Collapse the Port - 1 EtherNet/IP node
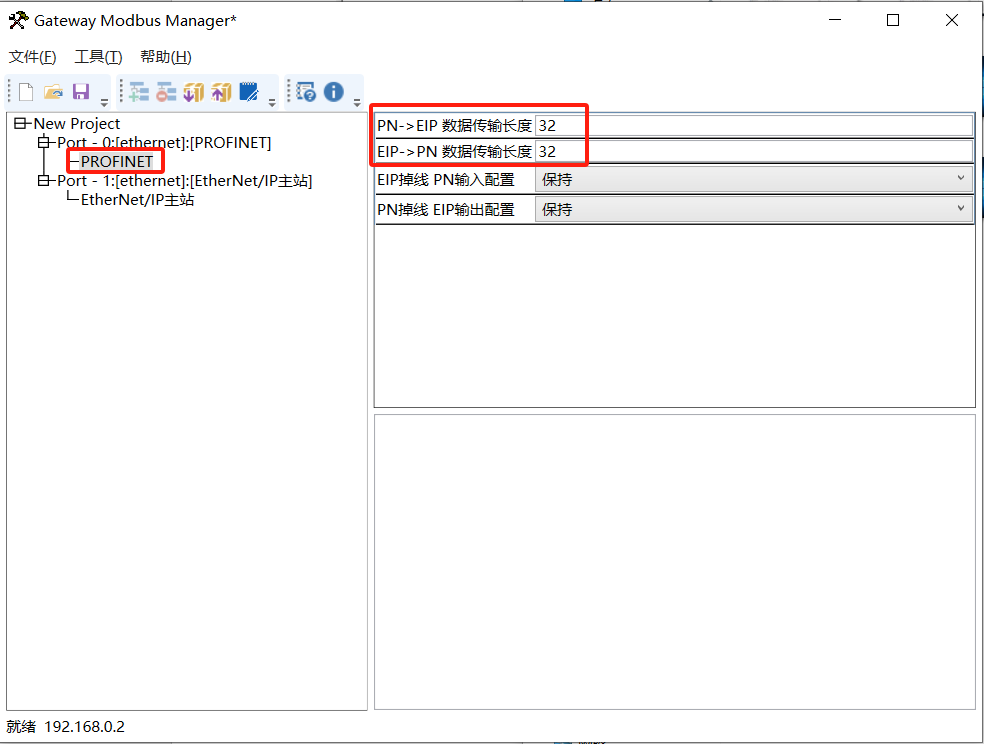Viewport: 984px width, 744px height. [43, 181]
